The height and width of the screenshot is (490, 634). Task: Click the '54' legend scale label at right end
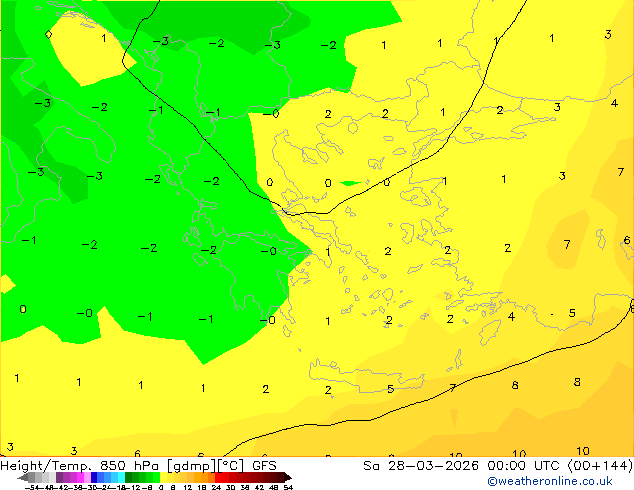pyautogui.click(x=288, y=487)
